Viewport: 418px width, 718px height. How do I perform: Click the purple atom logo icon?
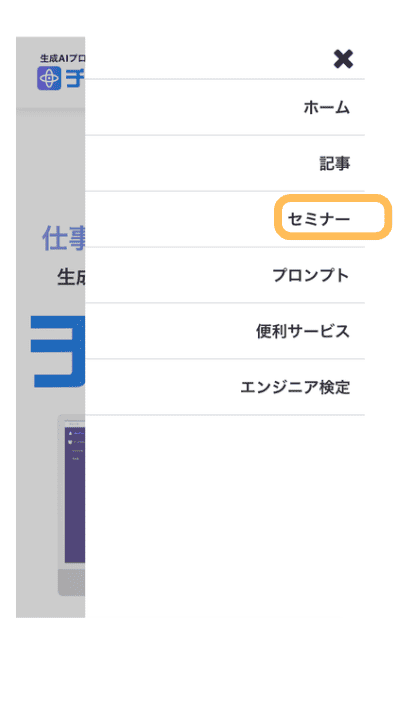pyautogui.click(x=49, y=78)
